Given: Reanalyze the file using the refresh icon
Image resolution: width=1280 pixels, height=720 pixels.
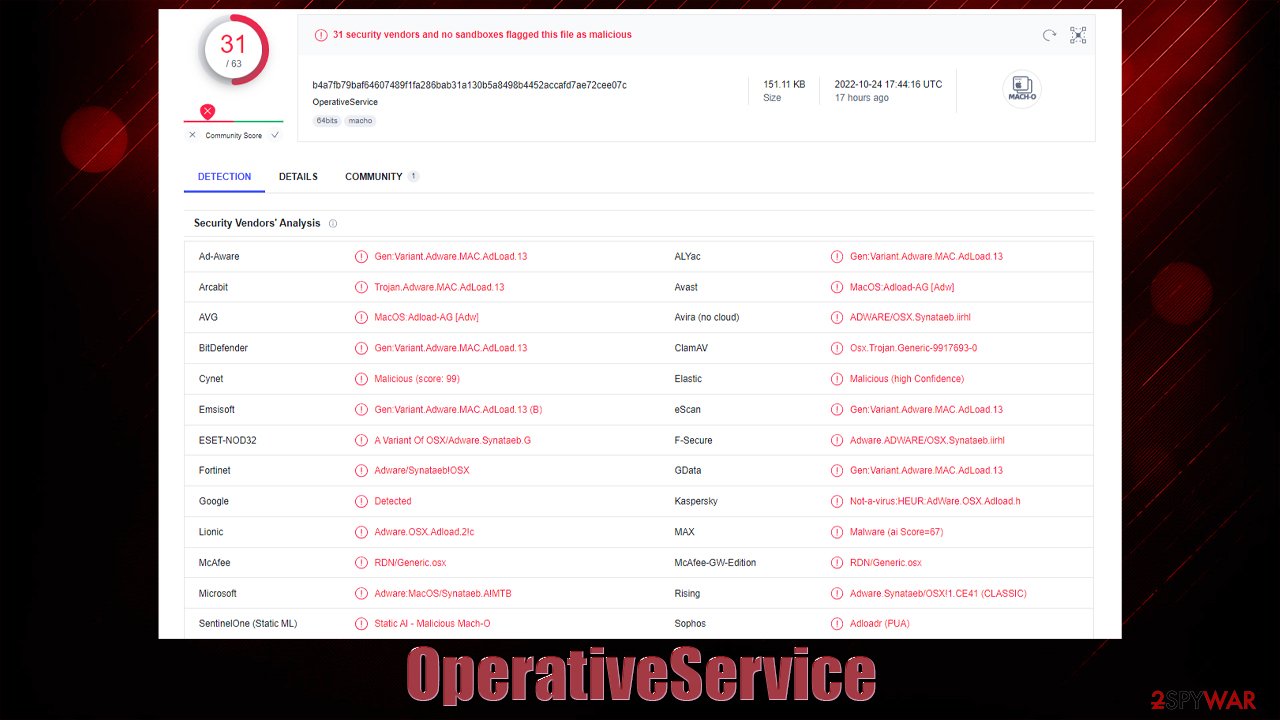Looking at the screenshot, I should click(x=1049, y=35).
